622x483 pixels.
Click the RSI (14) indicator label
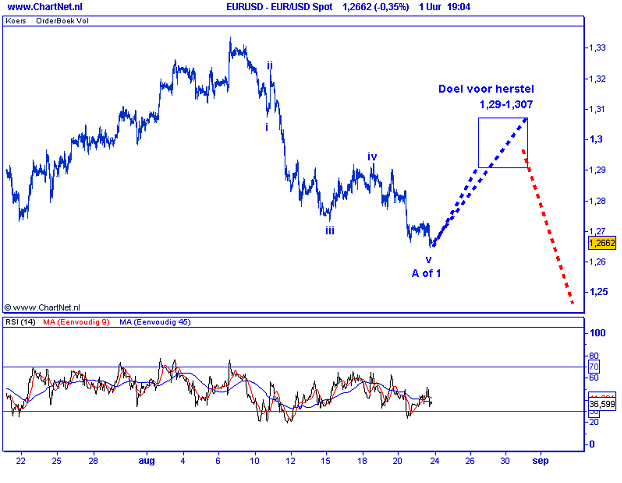pos(21,323)
